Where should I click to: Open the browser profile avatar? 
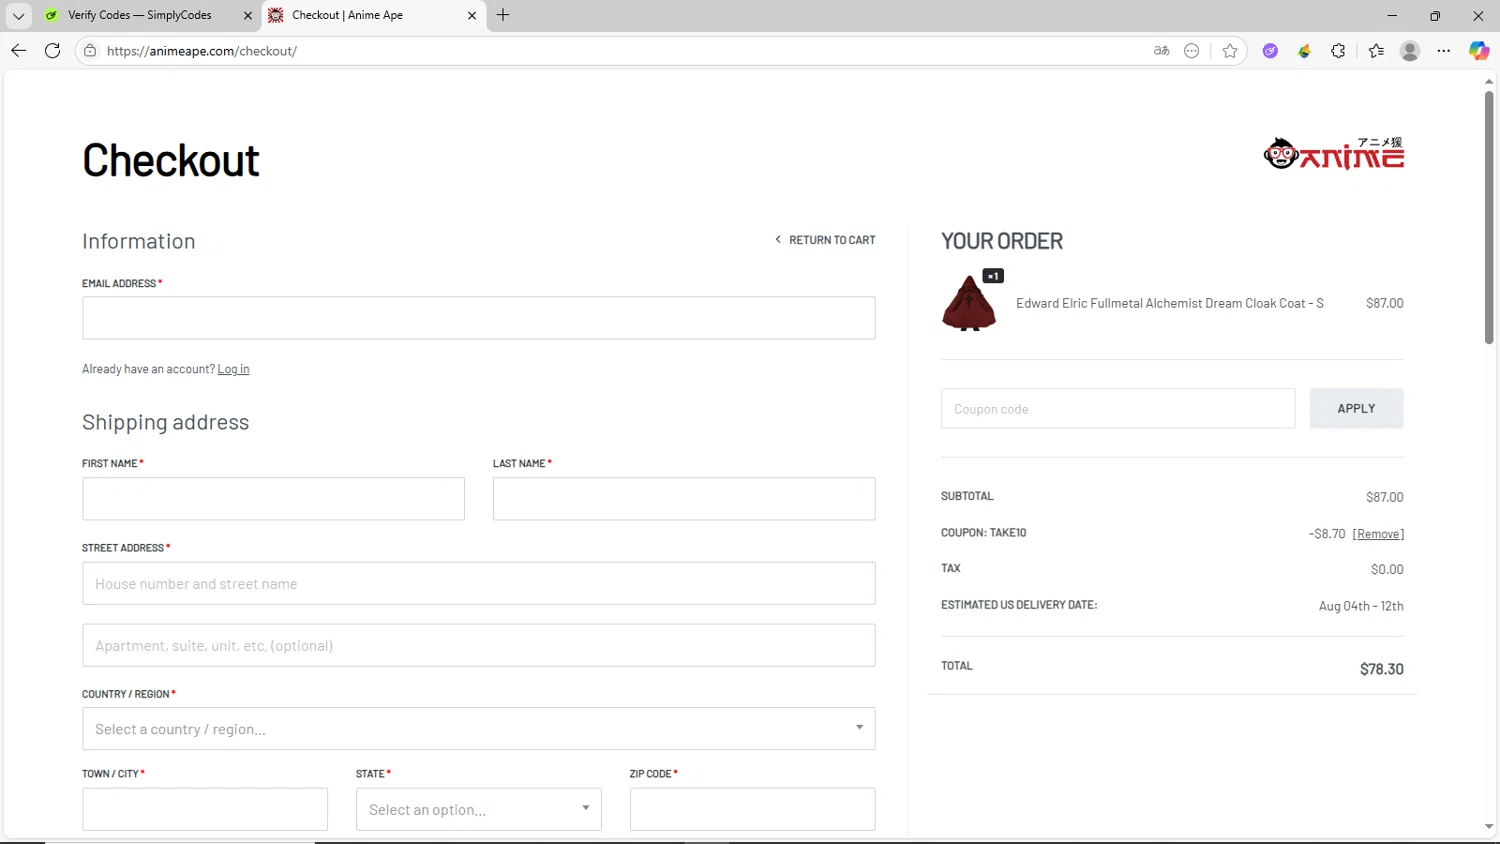coord(1410,51)
